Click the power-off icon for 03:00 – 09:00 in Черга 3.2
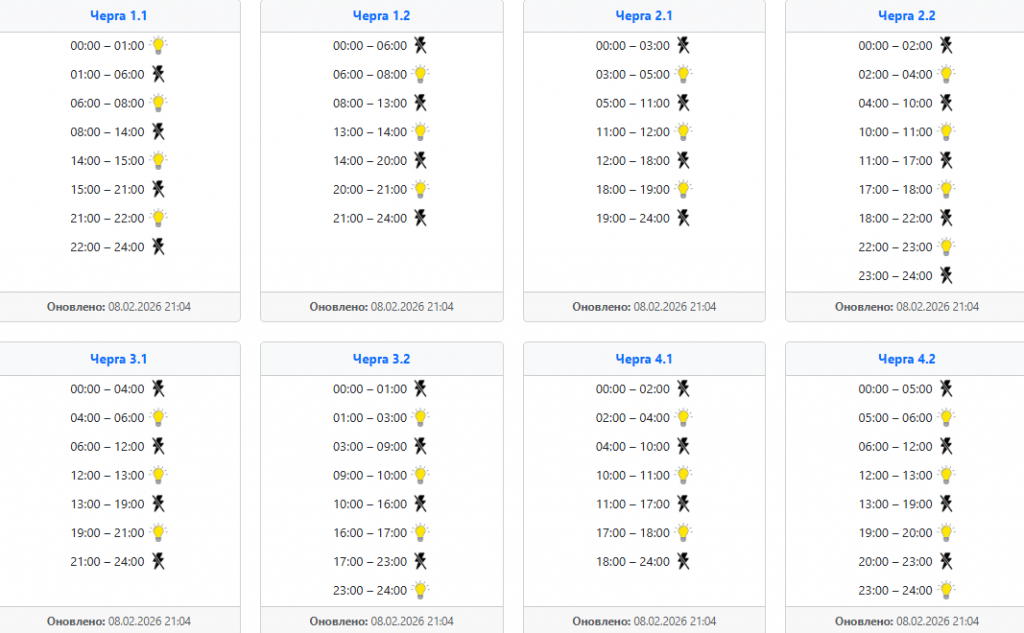 (421, 446)
